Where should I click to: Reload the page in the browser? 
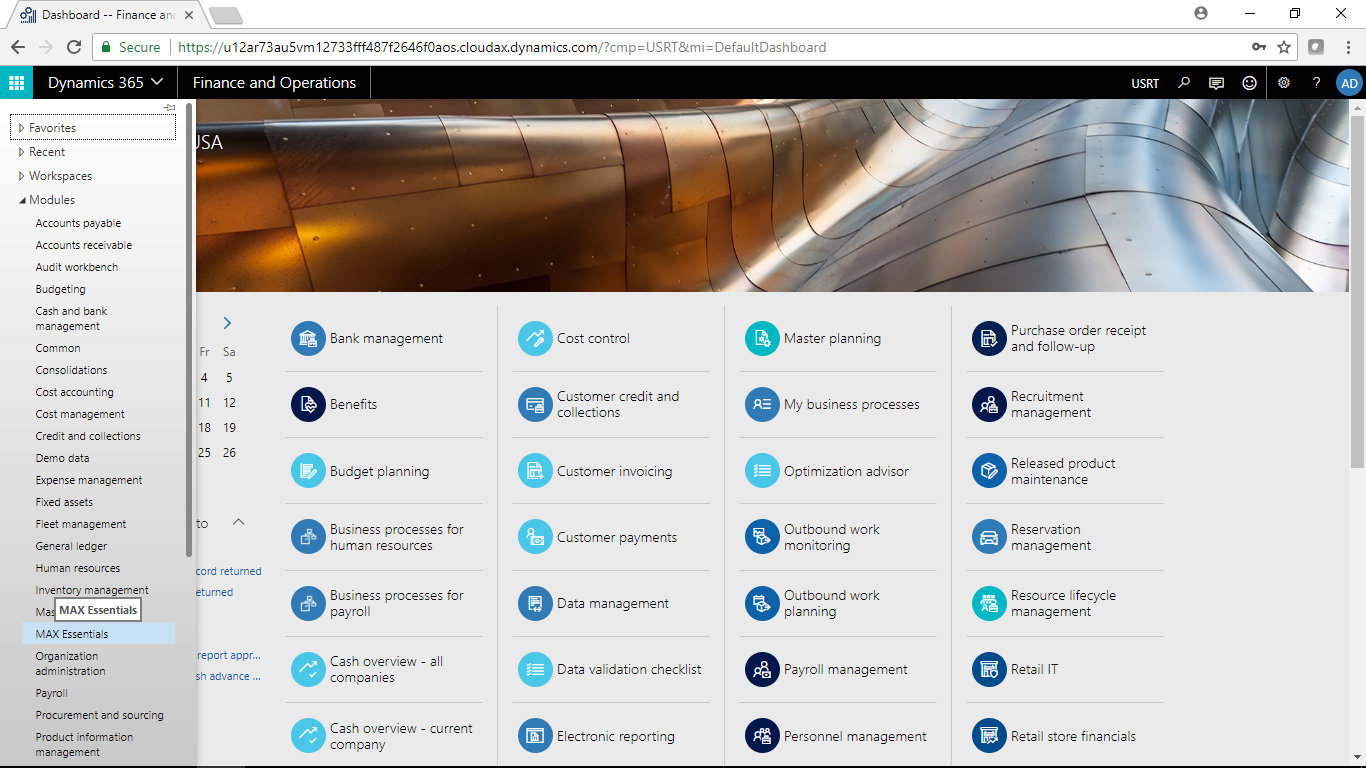[73, 47]
